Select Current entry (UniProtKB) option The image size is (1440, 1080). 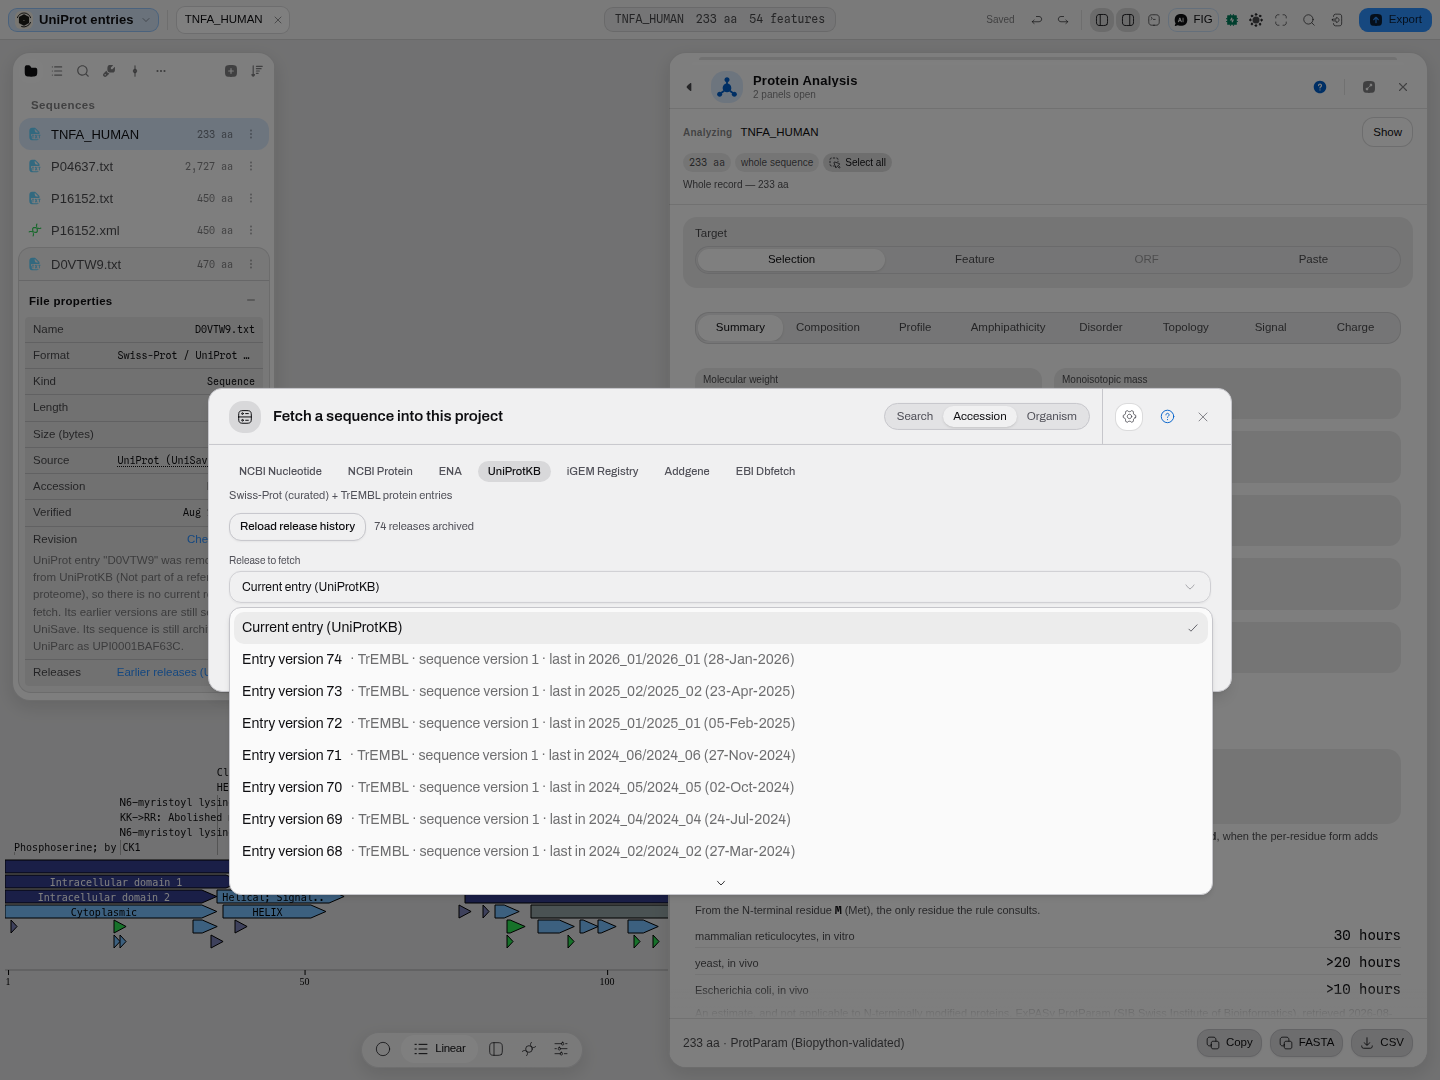(x=721, y=628)
